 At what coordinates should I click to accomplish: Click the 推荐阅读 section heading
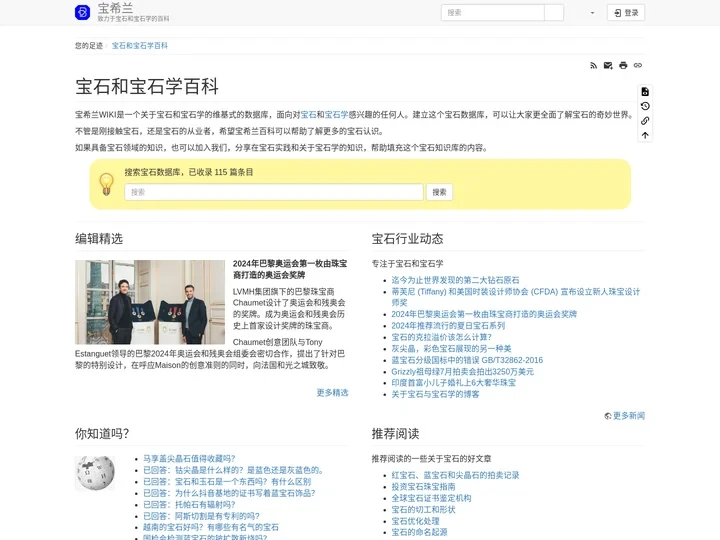(395, 433)
